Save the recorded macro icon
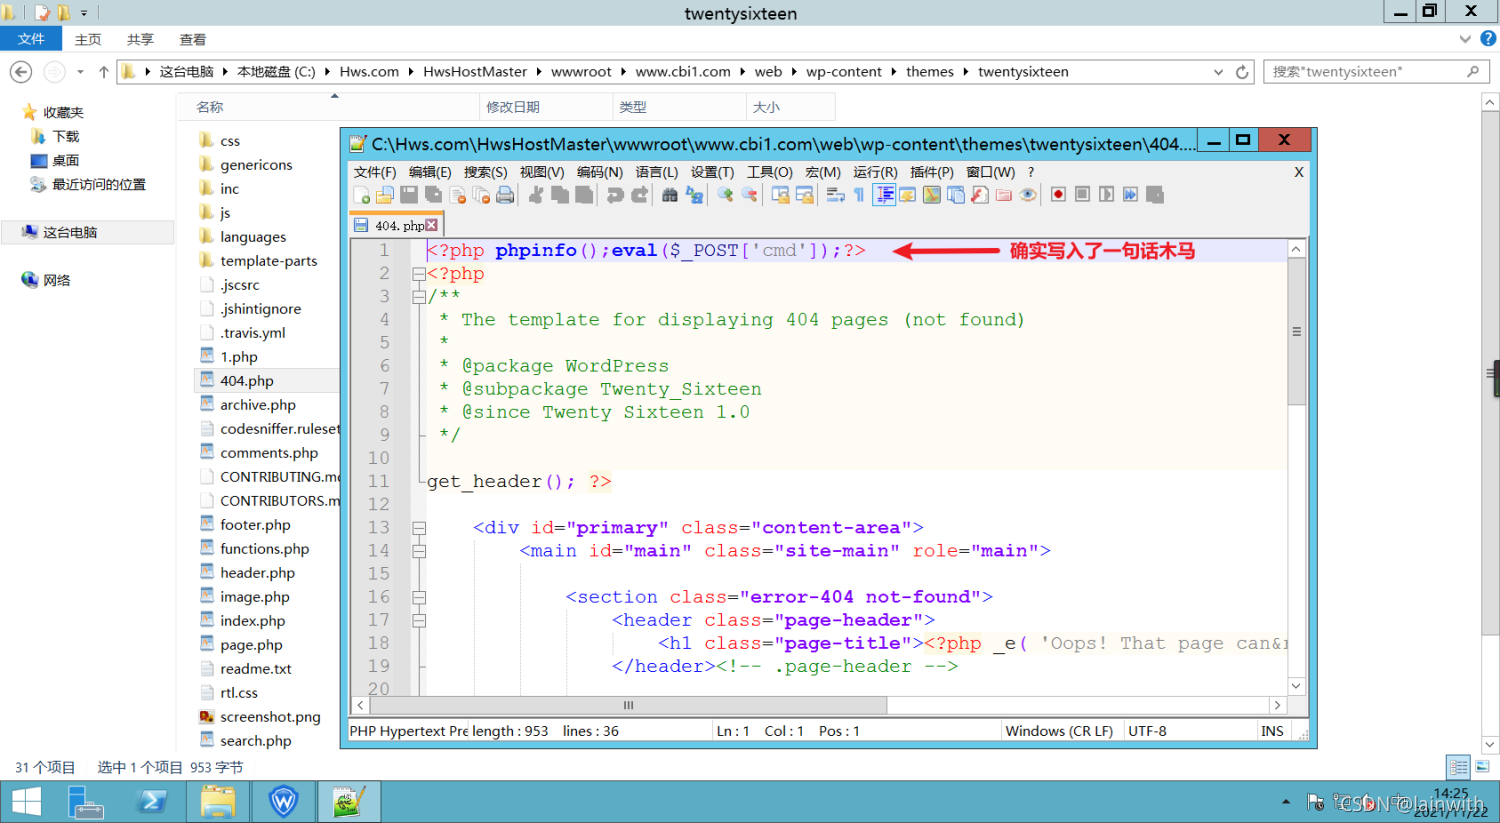 pyautogui.click(x=1155, y=195)
